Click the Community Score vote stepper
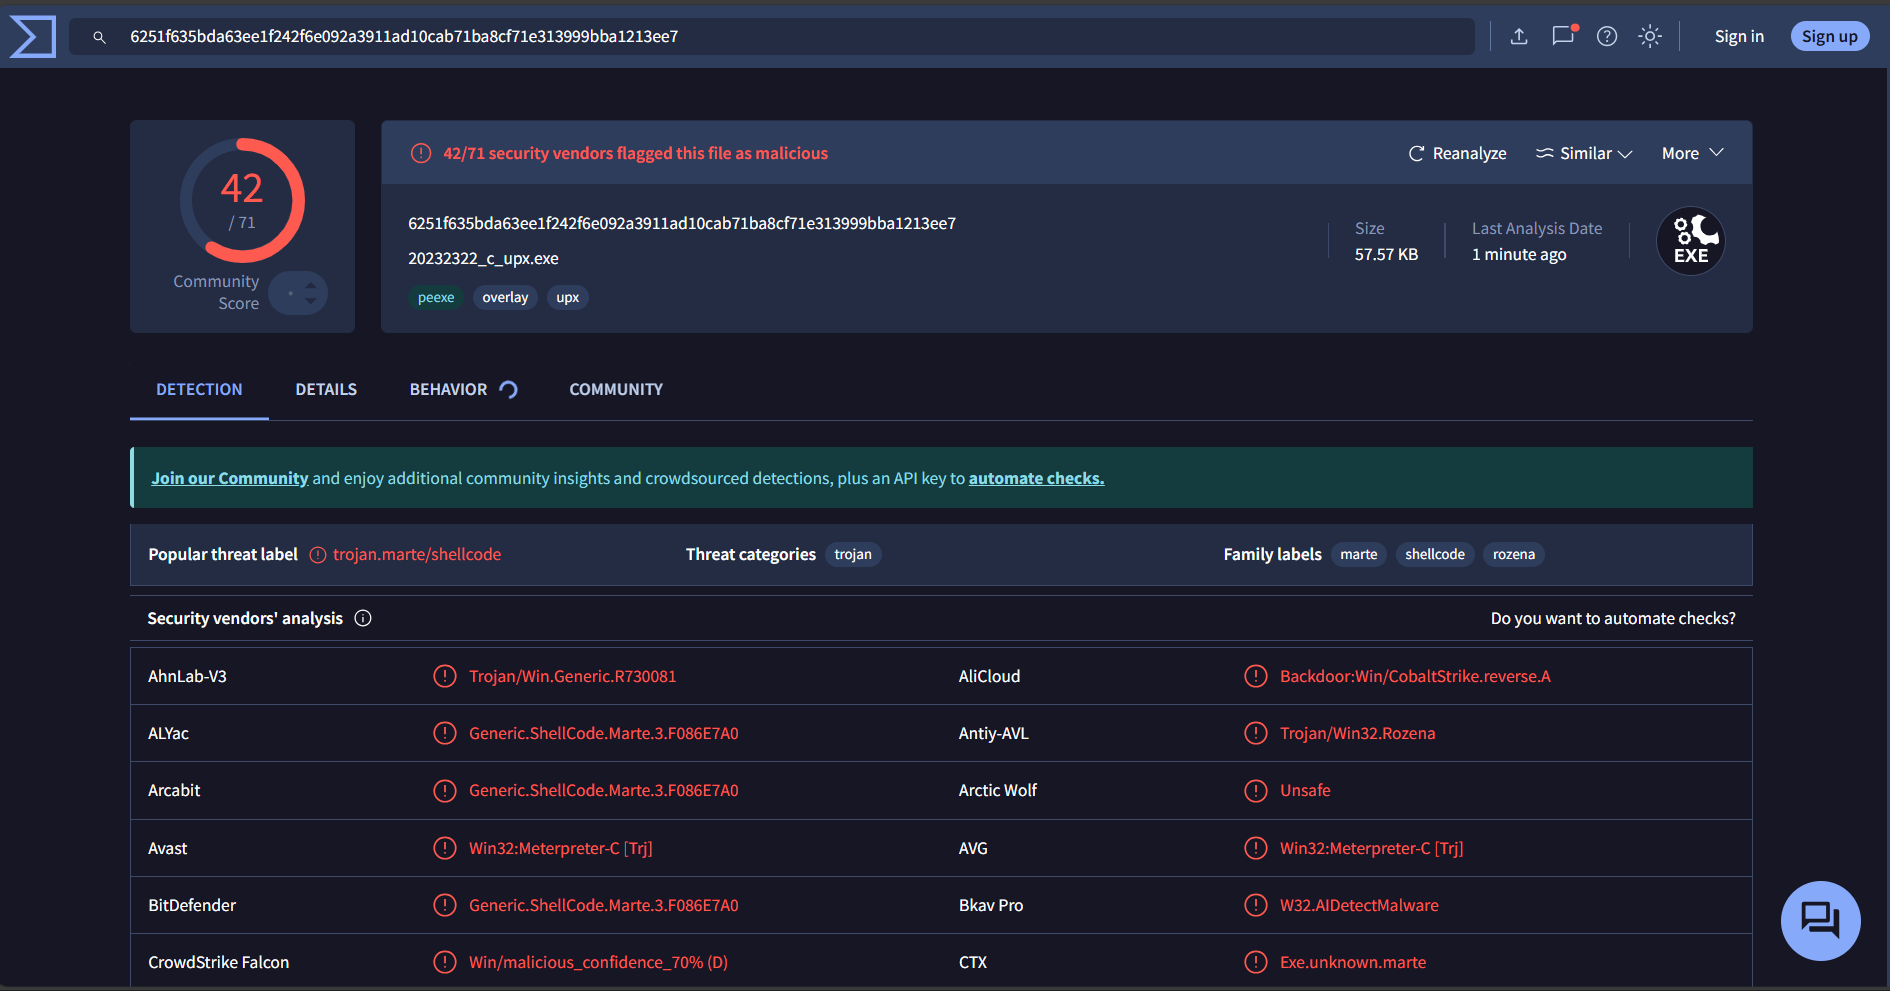Image resolution: width=1890 pixels, height=991 pixels. [298, 293]
